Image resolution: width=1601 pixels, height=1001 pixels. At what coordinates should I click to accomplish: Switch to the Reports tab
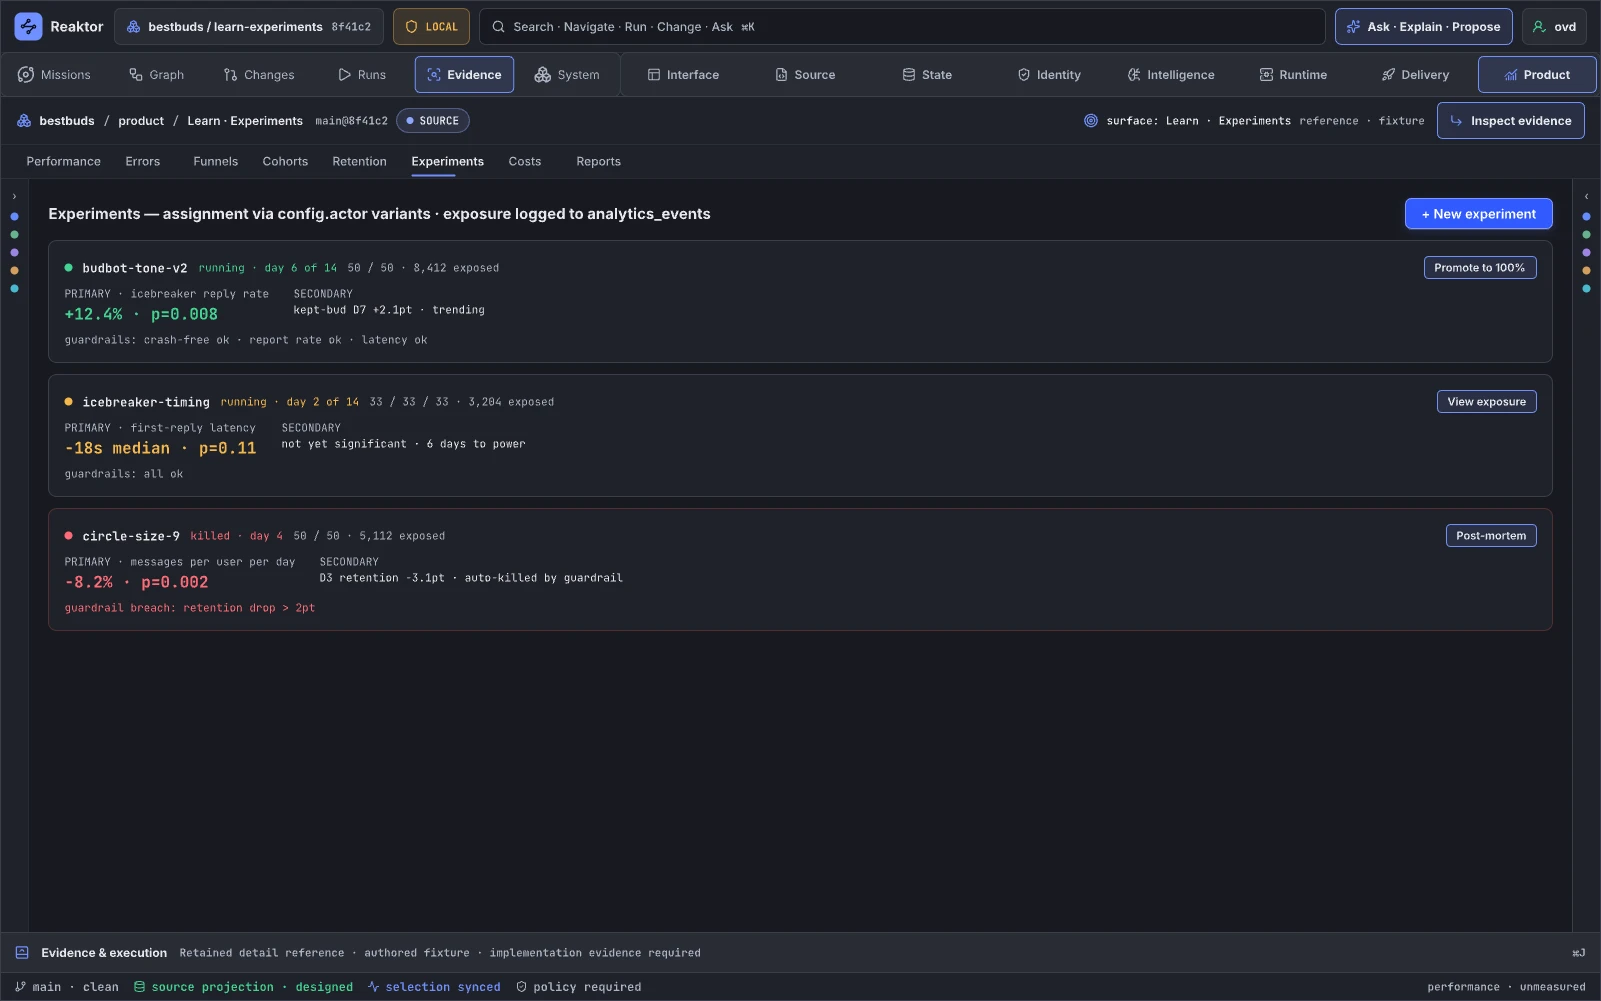[598, 162]
